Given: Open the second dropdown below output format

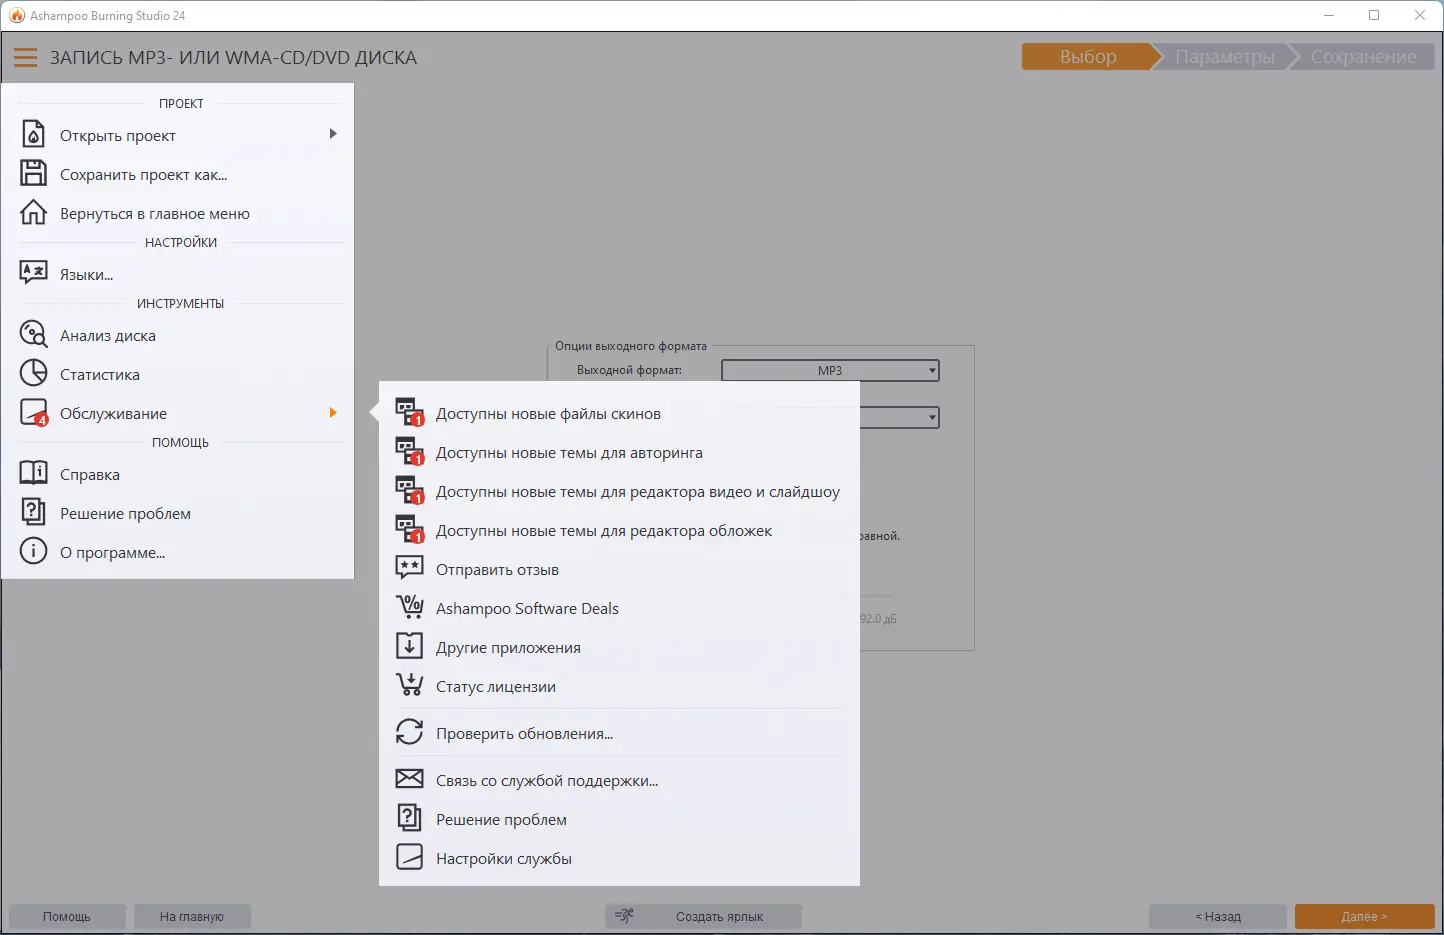Looking at the screenshot, I should [900, 417].
